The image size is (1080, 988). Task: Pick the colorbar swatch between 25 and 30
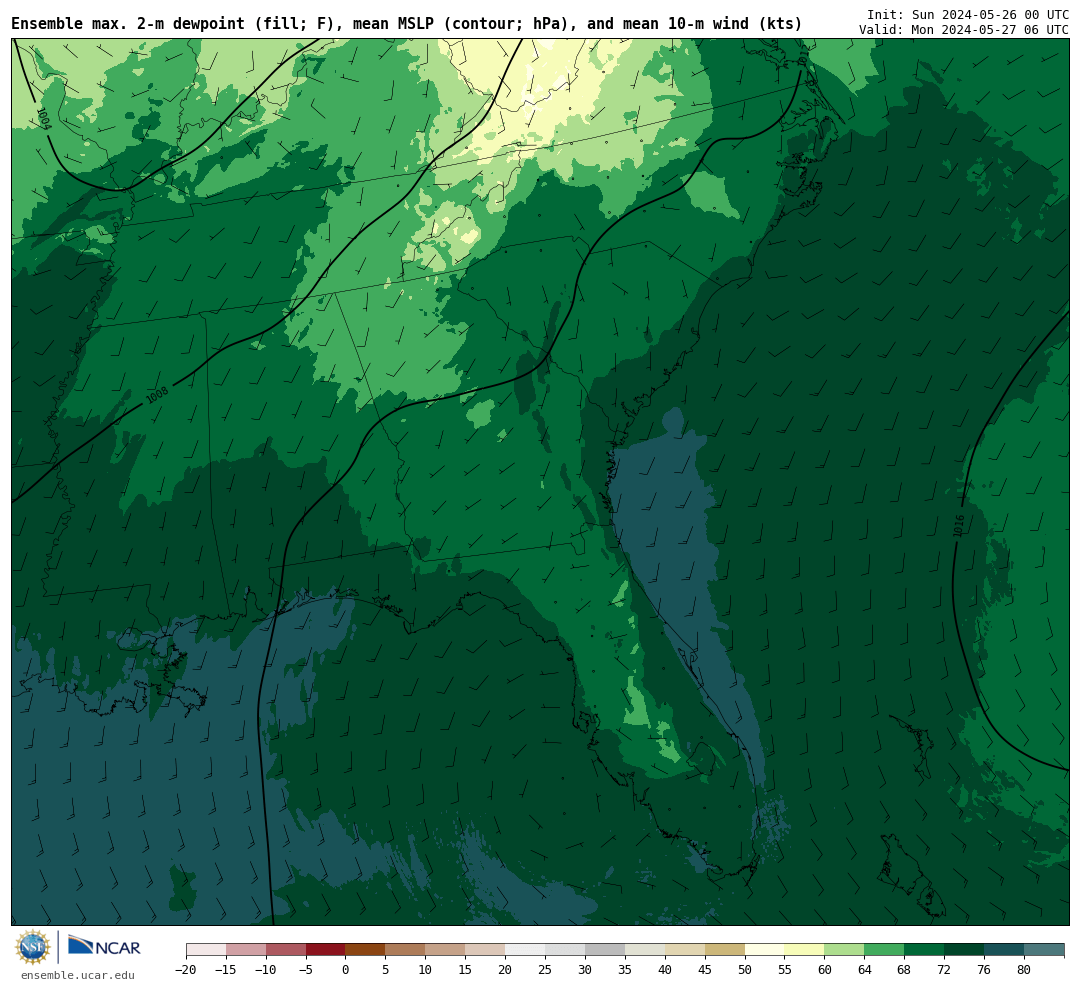(565, 950)
